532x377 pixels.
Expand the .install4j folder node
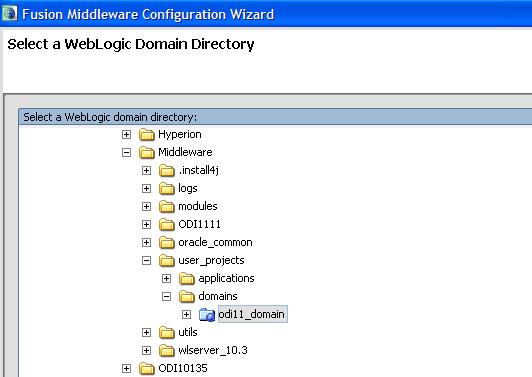146,170
